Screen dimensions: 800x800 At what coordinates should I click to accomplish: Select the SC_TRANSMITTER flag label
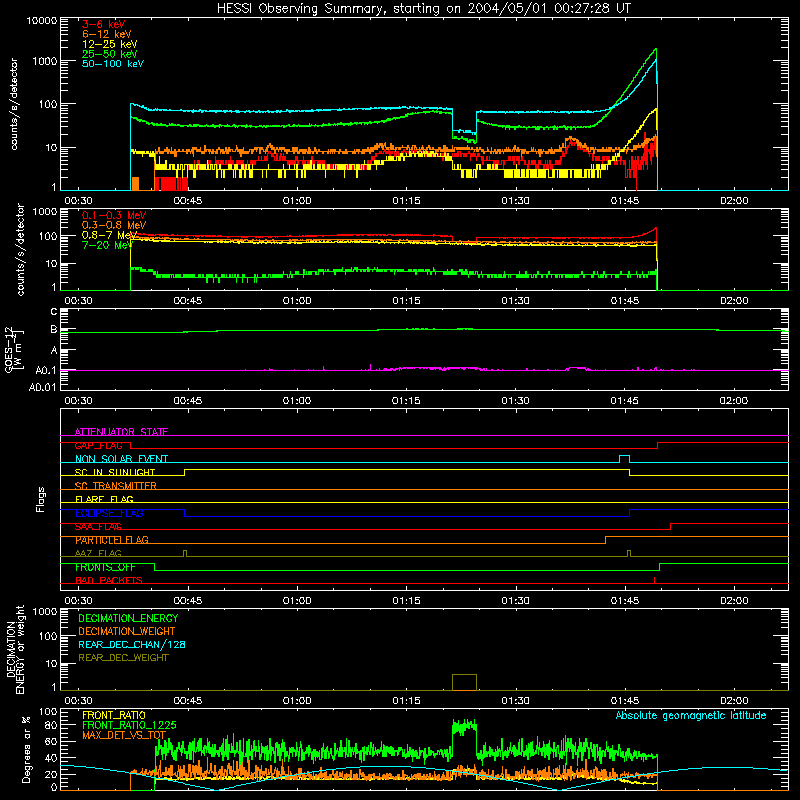[x=116, y=486]
